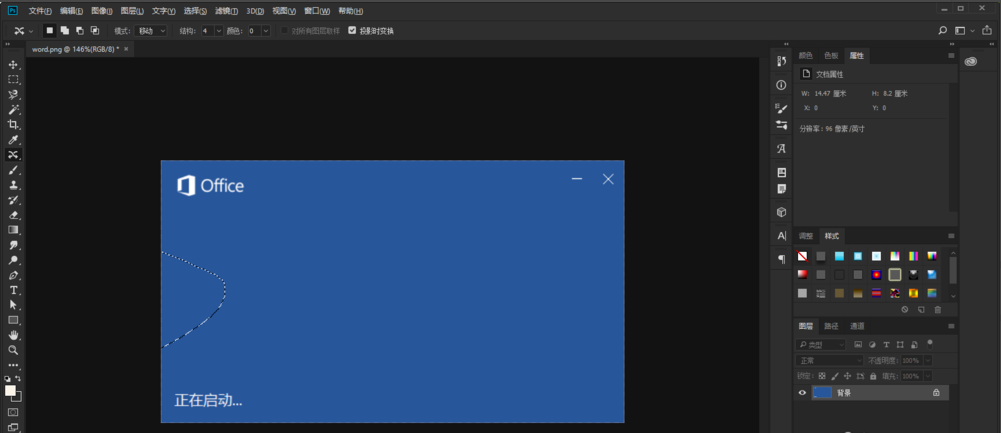Image resolution: width=1001 pixels, height=433 pixels.
Task: Apply the default no-style swatch
Action: pyautogui.click(x=802, y=256)
